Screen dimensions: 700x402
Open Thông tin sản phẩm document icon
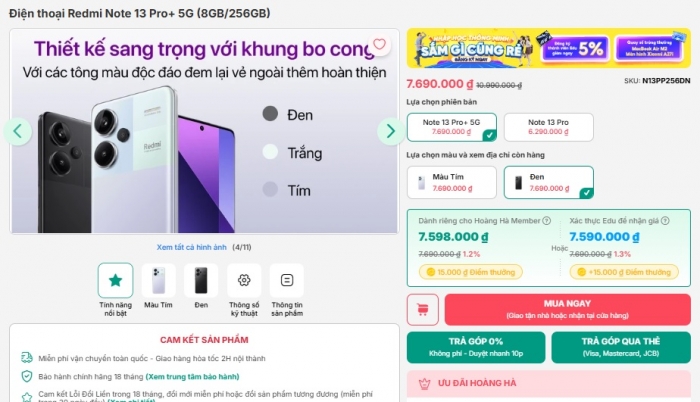tap(287, 281)
